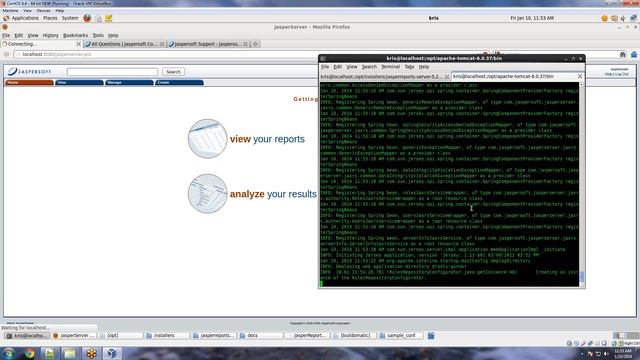The width and height of the screenshot is (640, 360).
Task: Open Firefox Bookmarks menu
Action: 75,36
